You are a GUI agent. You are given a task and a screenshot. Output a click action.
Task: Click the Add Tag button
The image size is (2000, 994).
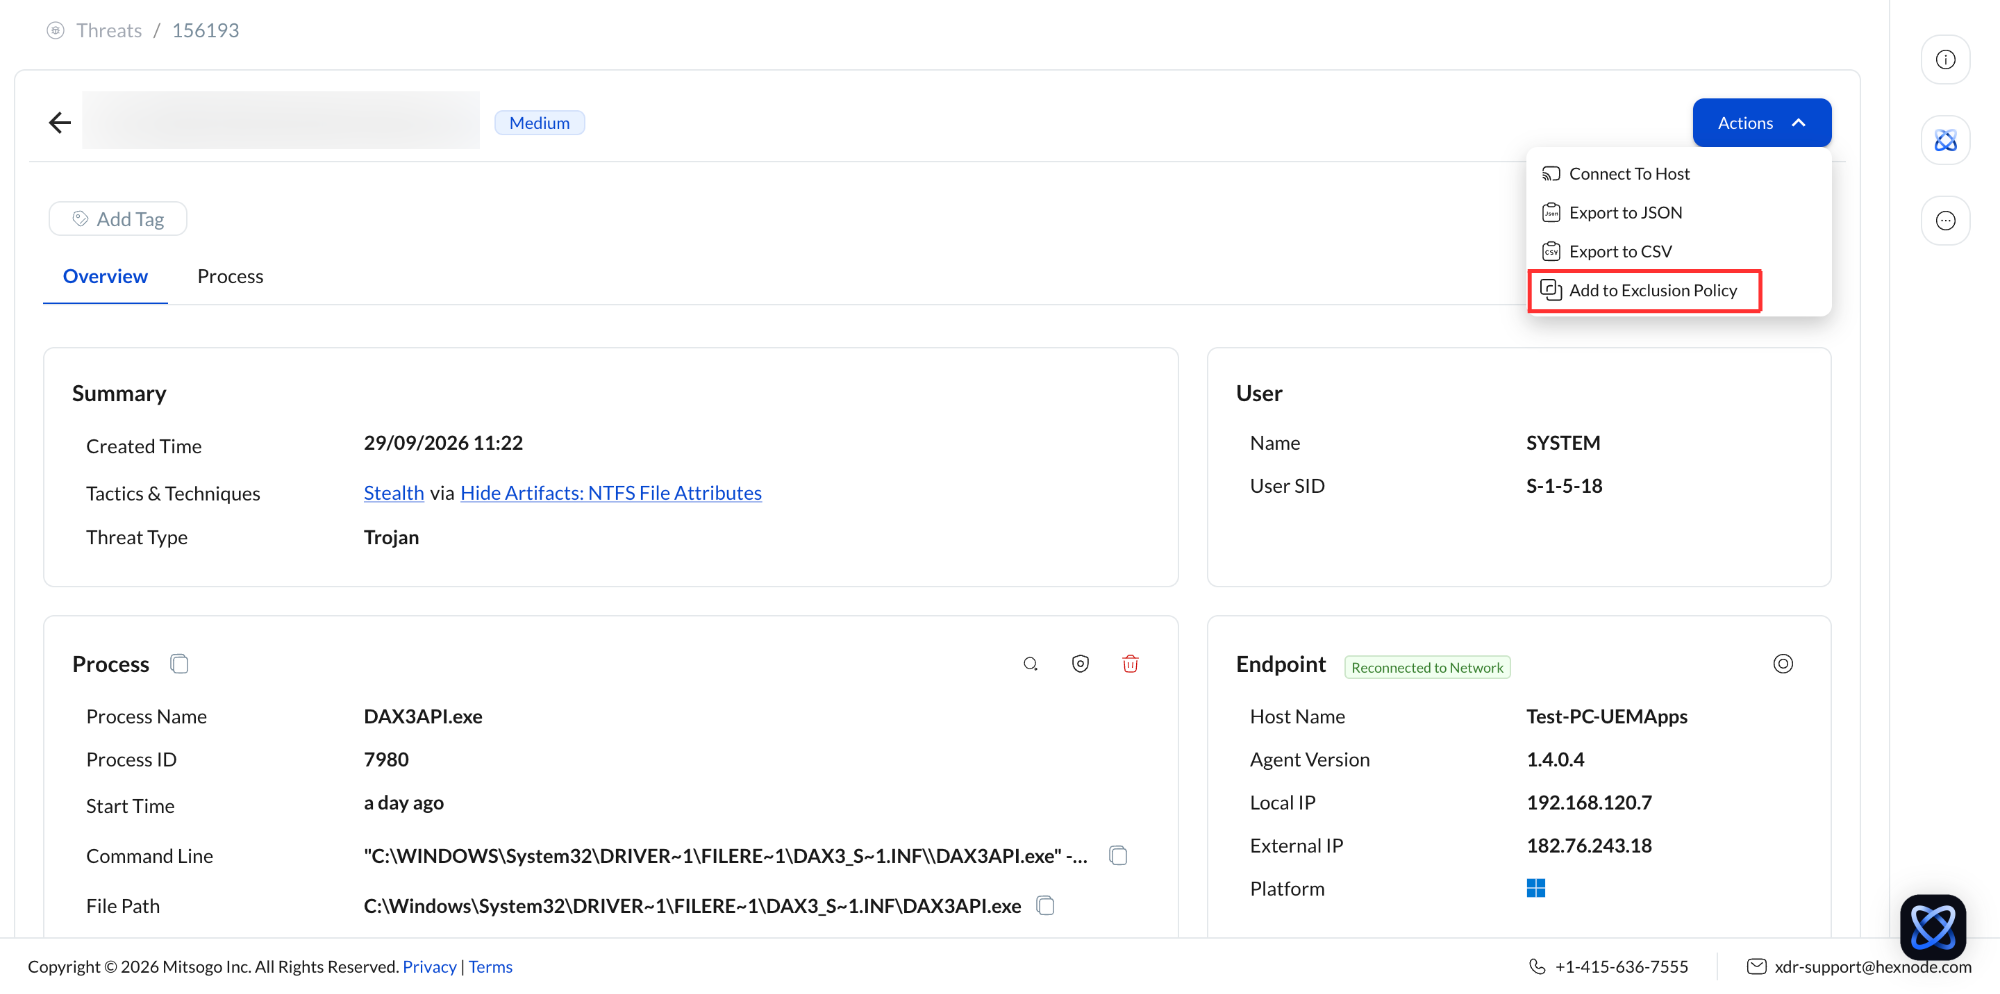[x=118, y=219]
